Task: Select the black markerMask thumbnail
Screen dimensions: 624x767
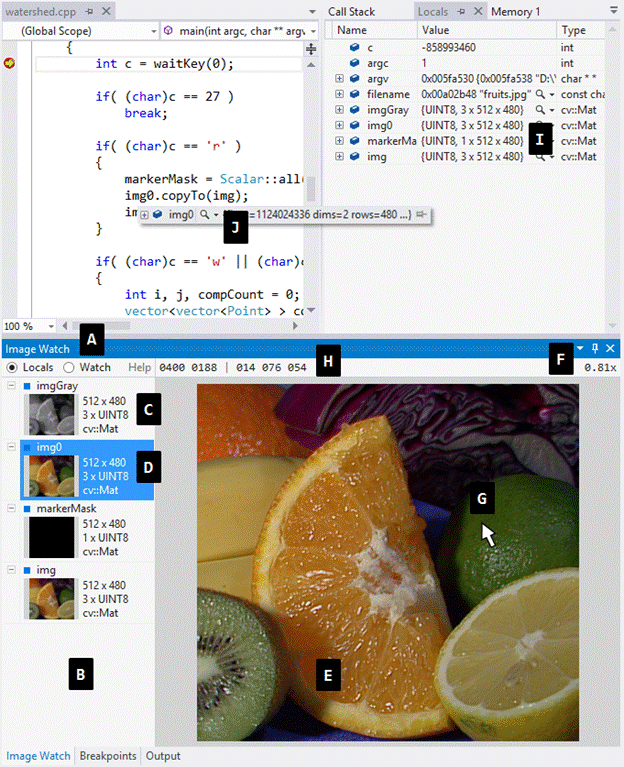Action: 51,538
